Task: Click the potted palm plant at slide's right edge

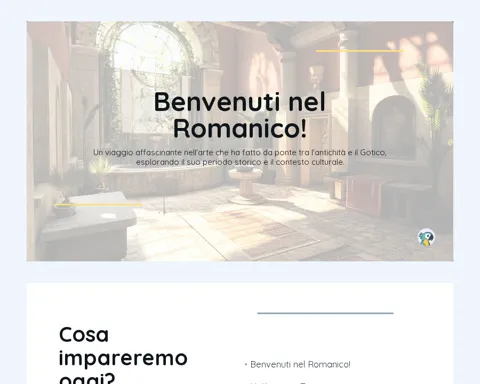Action: point(435,100)
